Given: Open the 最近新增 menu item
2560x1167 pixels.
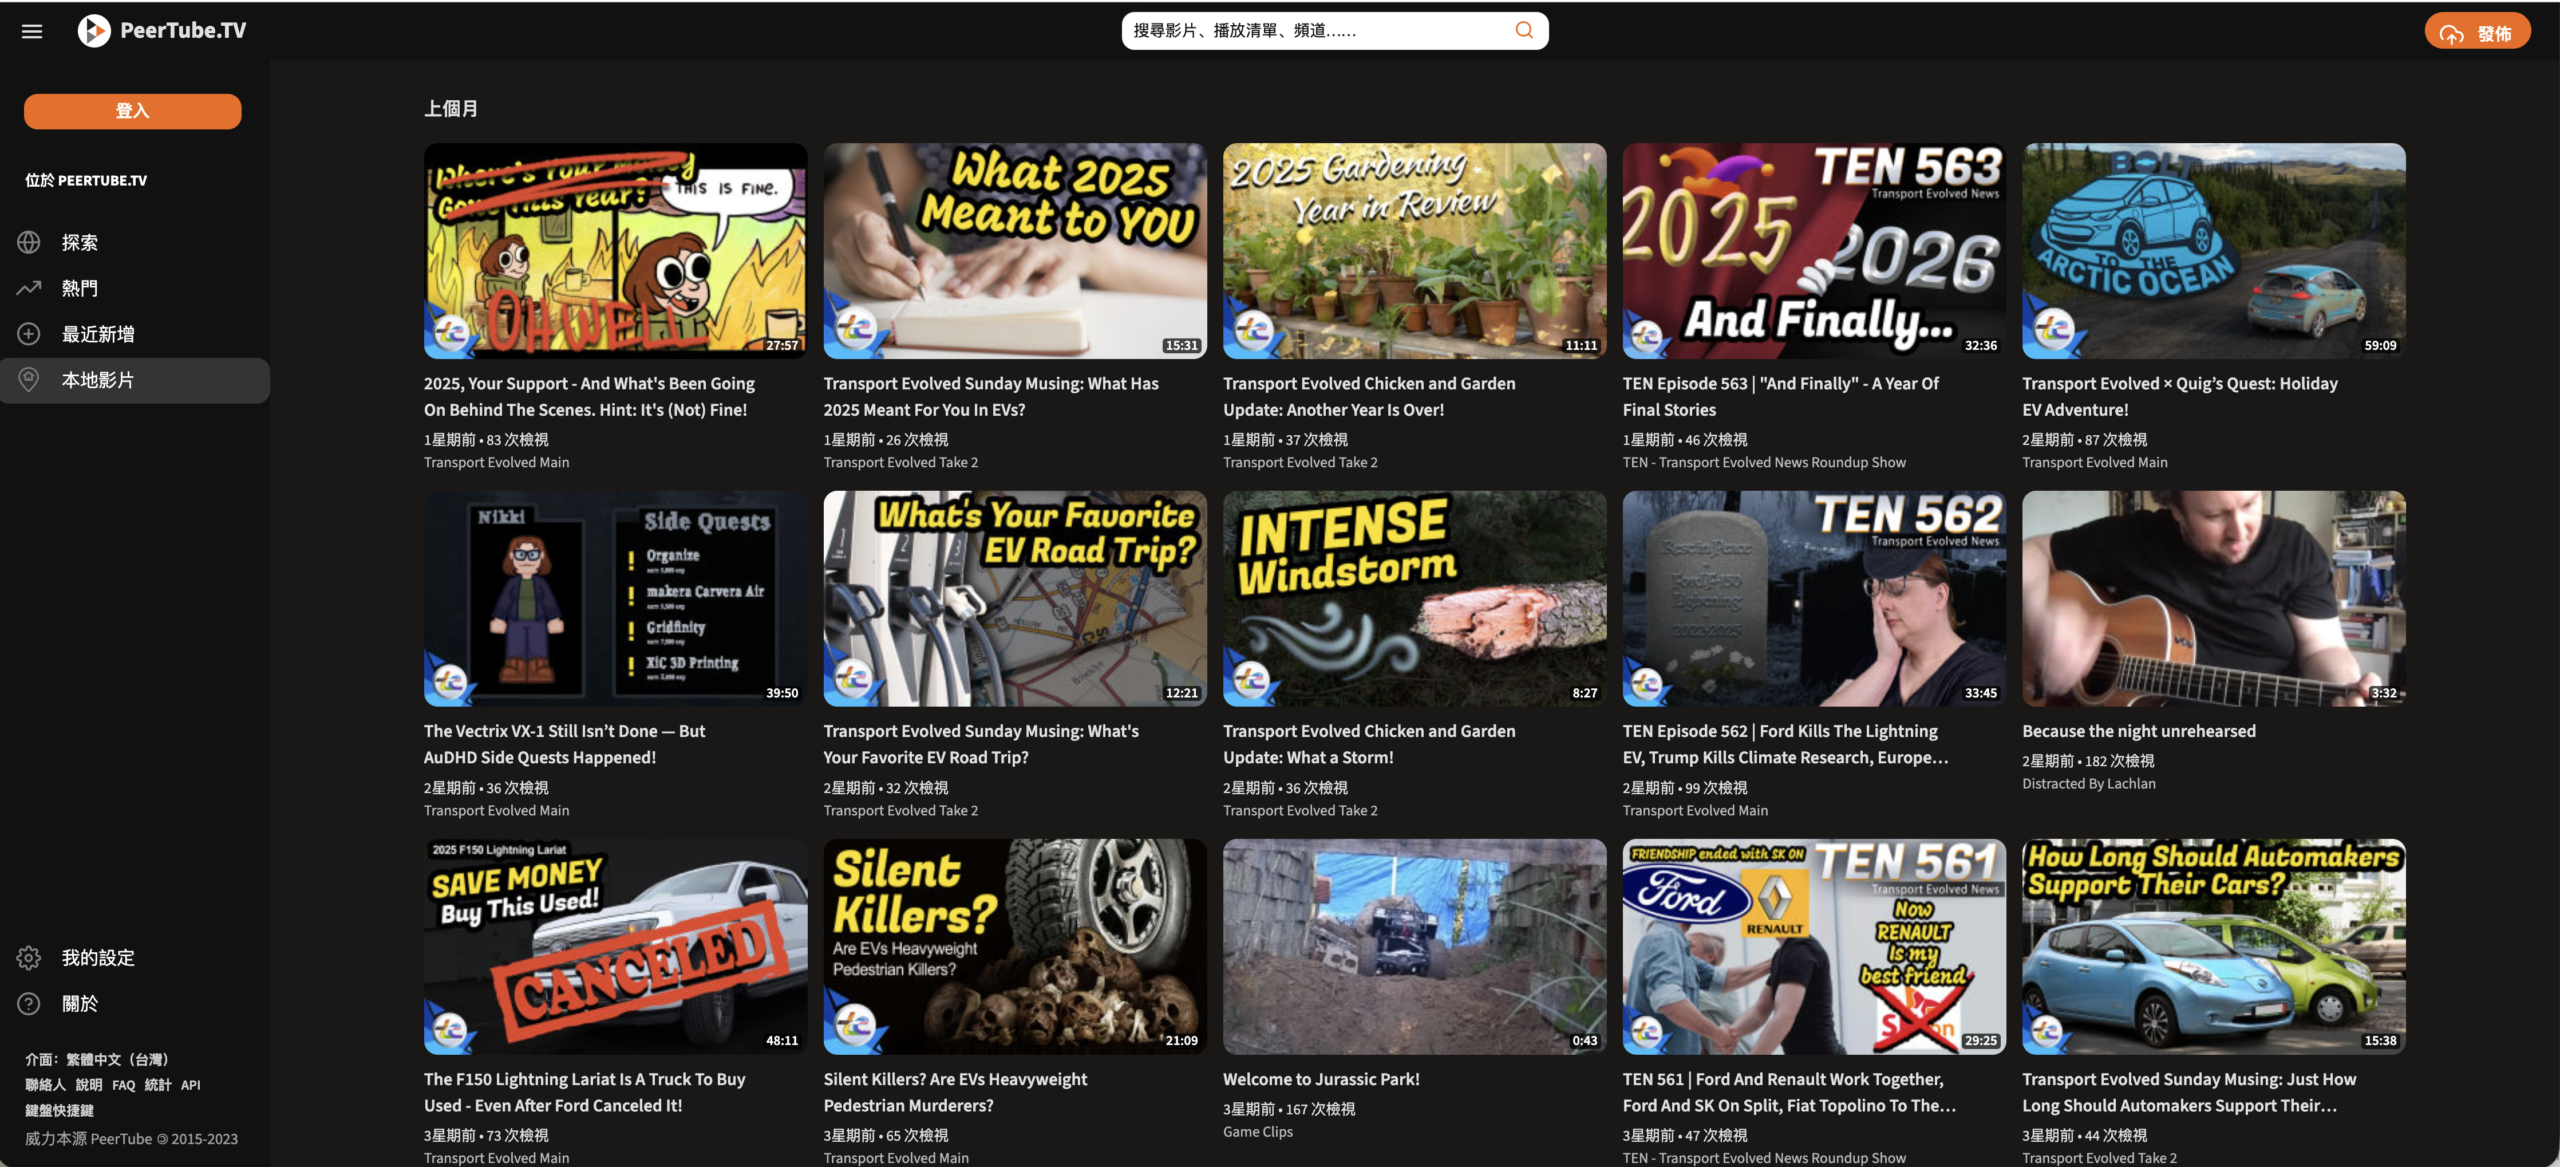Looking at the screenshot, I should tap(98, 334).
